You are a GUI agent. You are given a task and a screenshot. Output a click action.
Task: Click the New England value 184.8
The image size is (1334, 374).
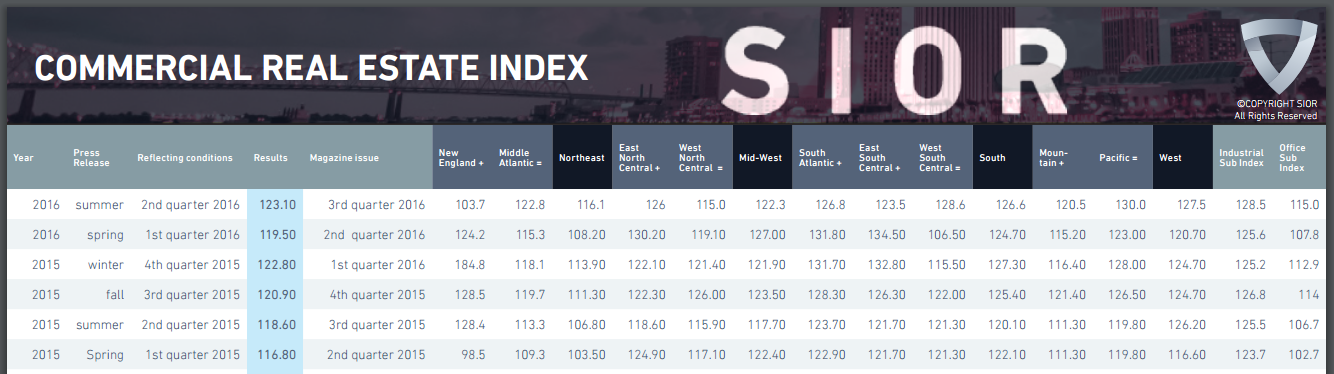pyautogui.click(x=470, y=265)
